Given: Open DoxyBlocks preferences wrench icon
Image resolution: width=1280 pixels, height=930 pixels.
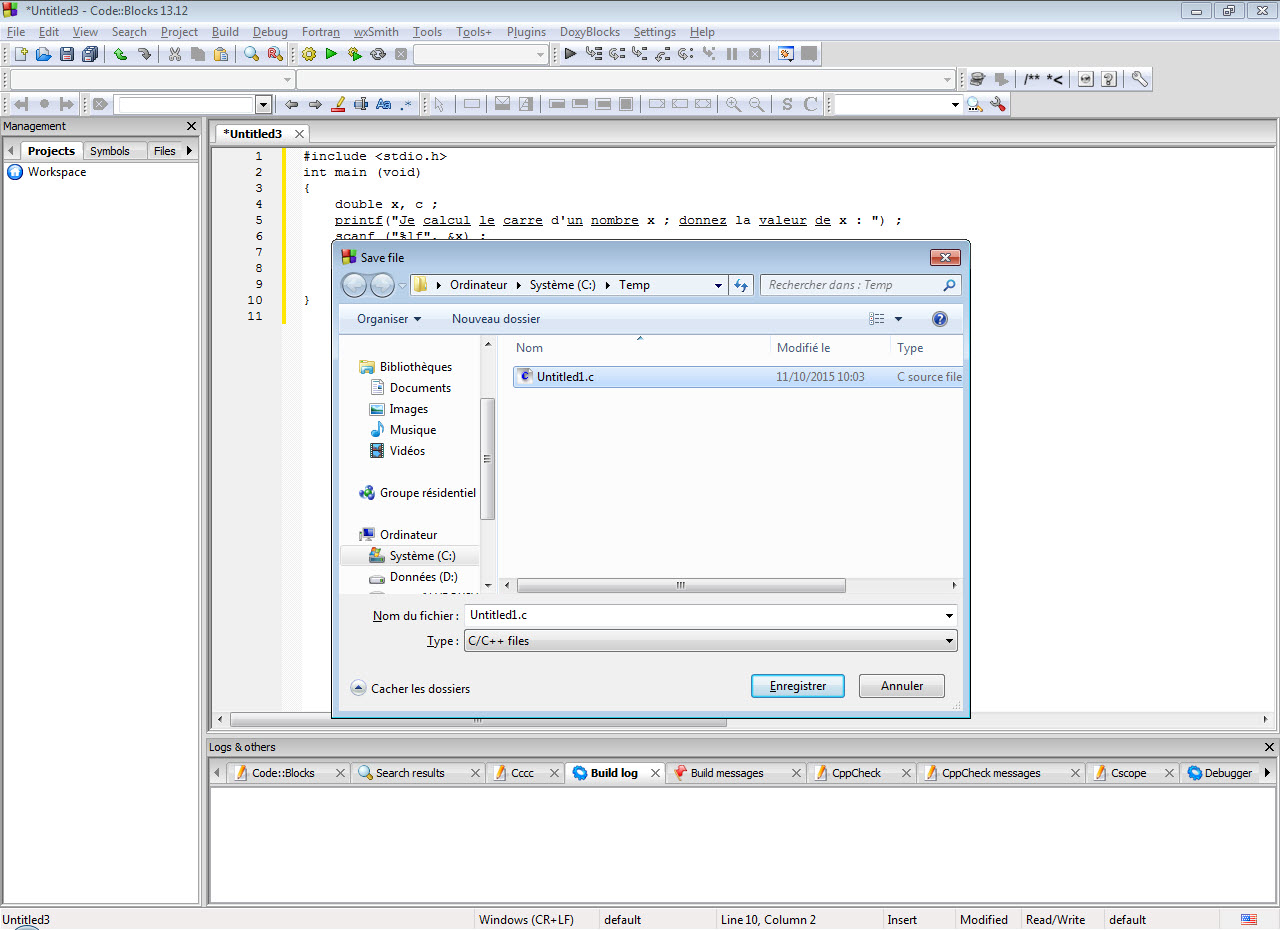Looking at the screenshot, I should (x=1139, y=79).
